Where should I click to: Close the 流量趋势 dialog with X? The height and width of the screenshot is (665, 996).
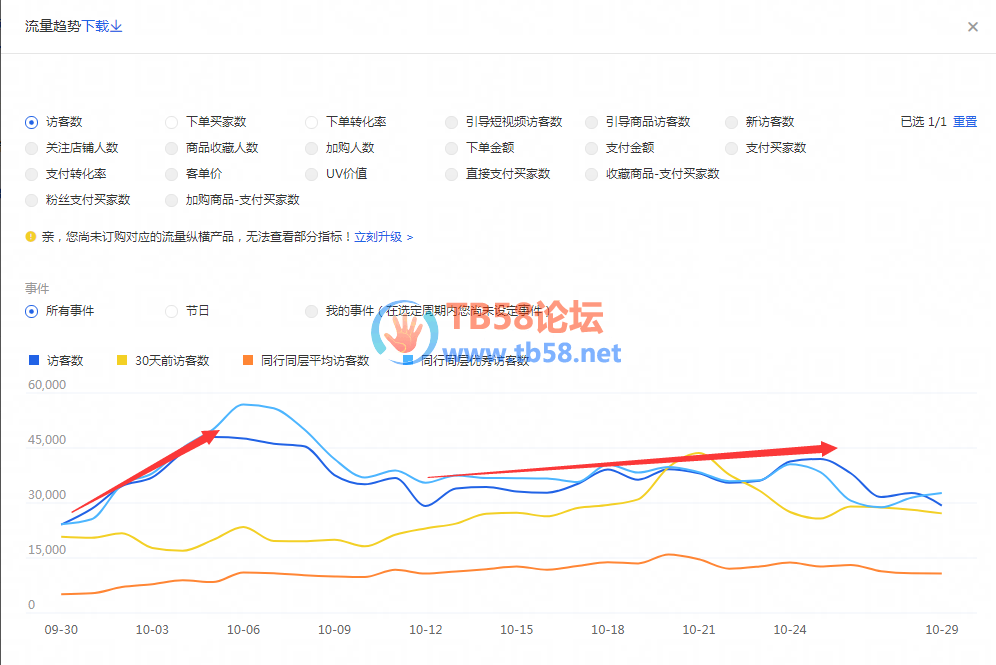tap(972, 27)
